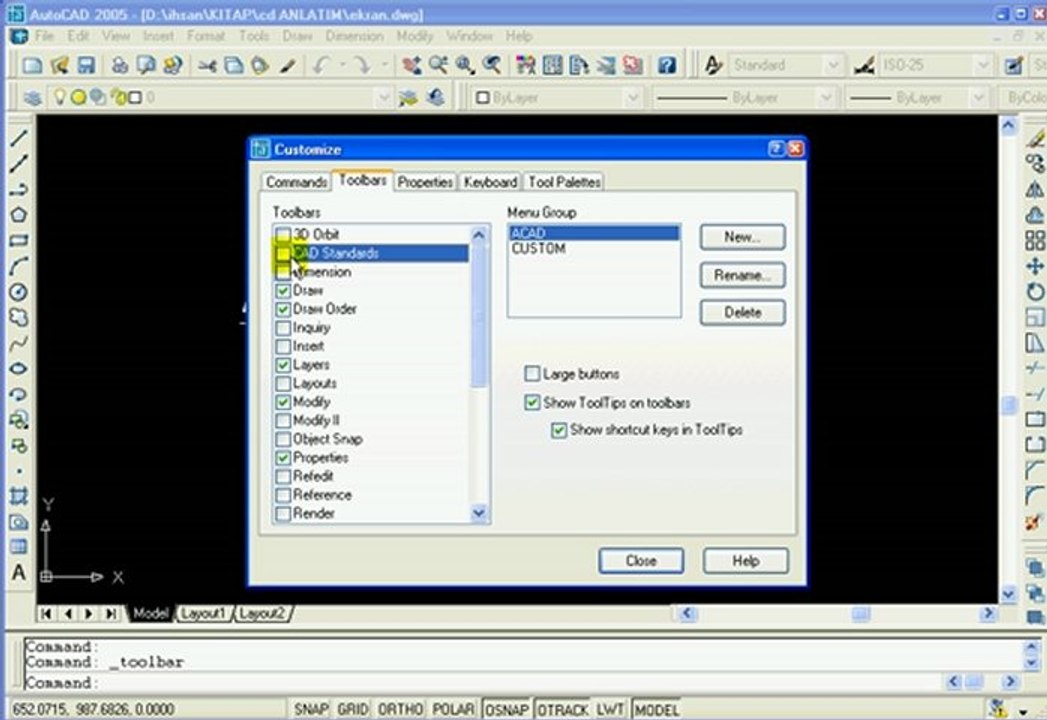Select the Ellipse draw tool

(19, 369)
